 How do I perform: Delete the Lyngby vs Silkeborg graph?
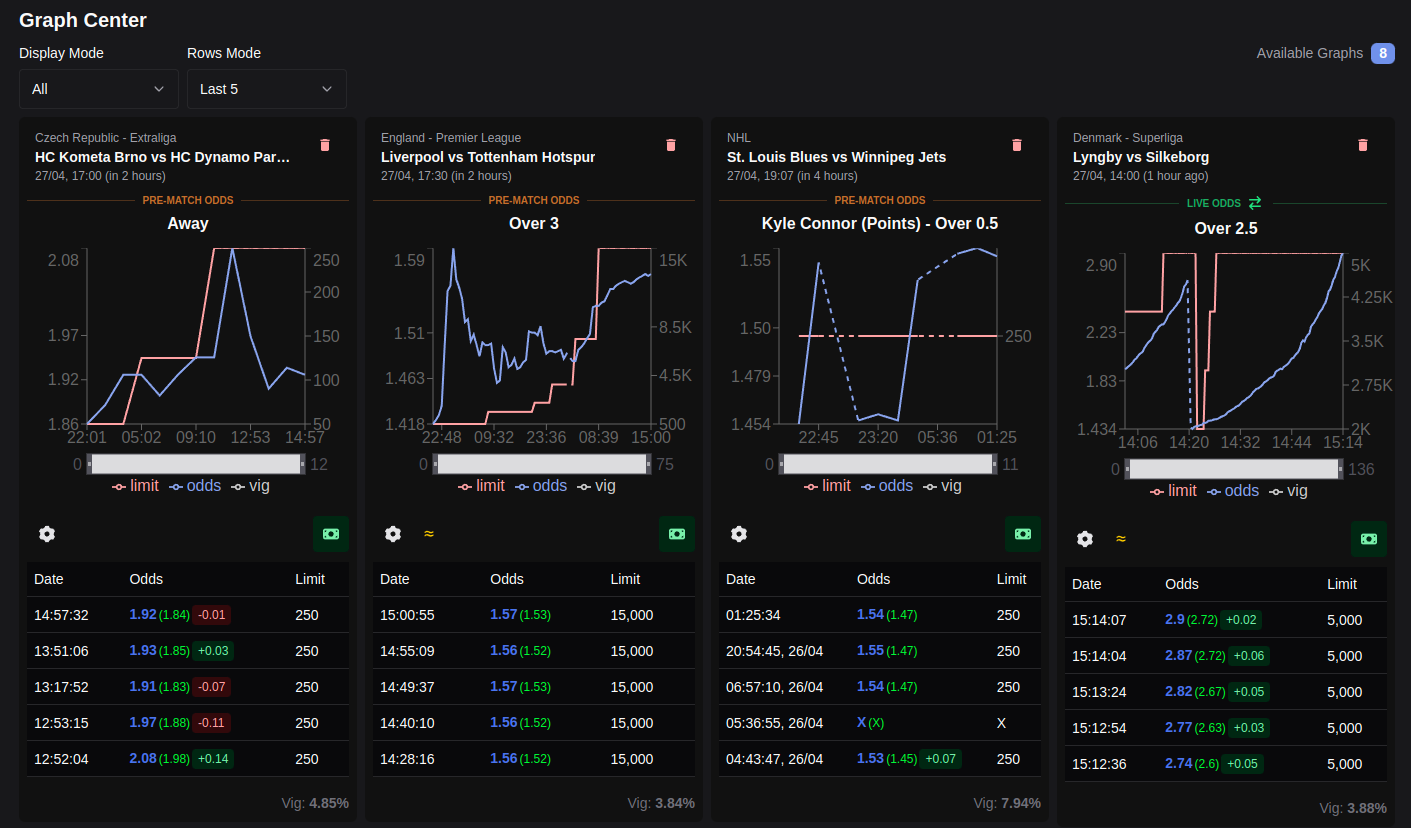(x=1363, y=145)
